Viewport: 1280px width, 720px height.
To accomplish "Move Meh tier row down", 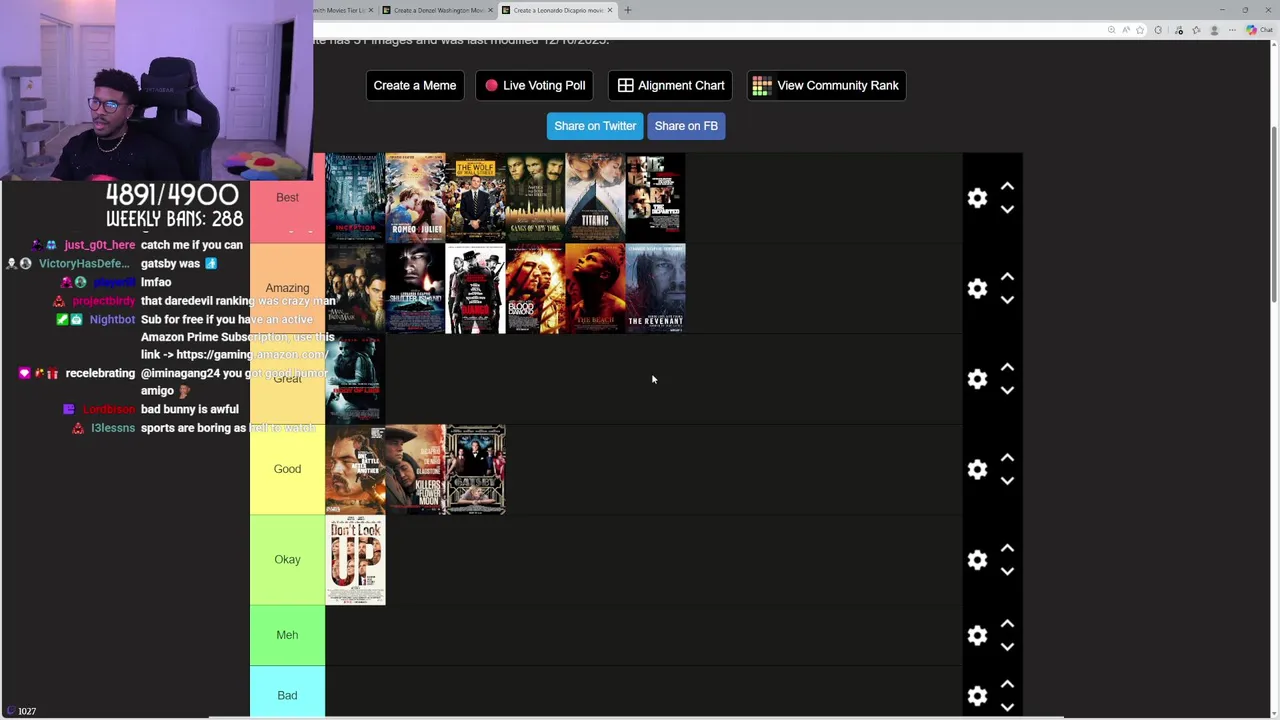I will 1007,647.
